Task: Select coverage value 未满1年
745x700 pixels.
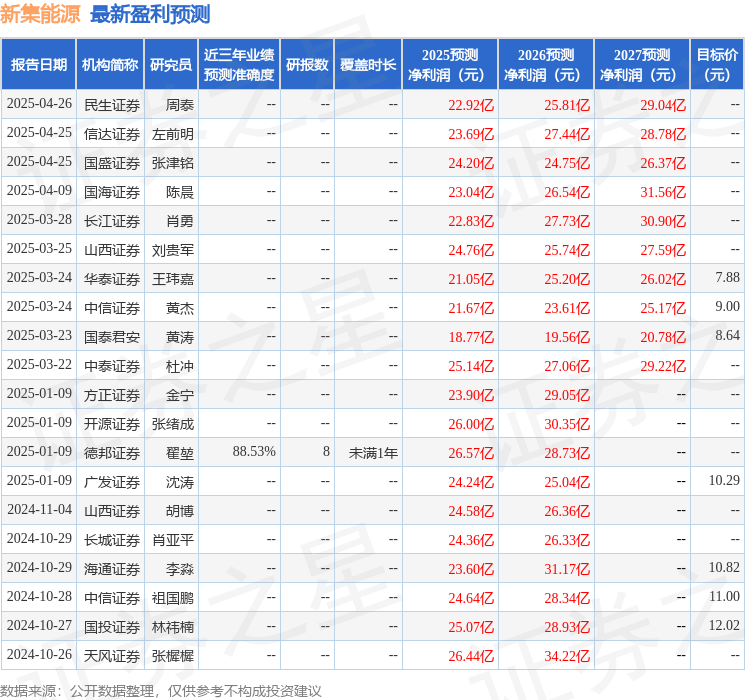Action: 373,453
